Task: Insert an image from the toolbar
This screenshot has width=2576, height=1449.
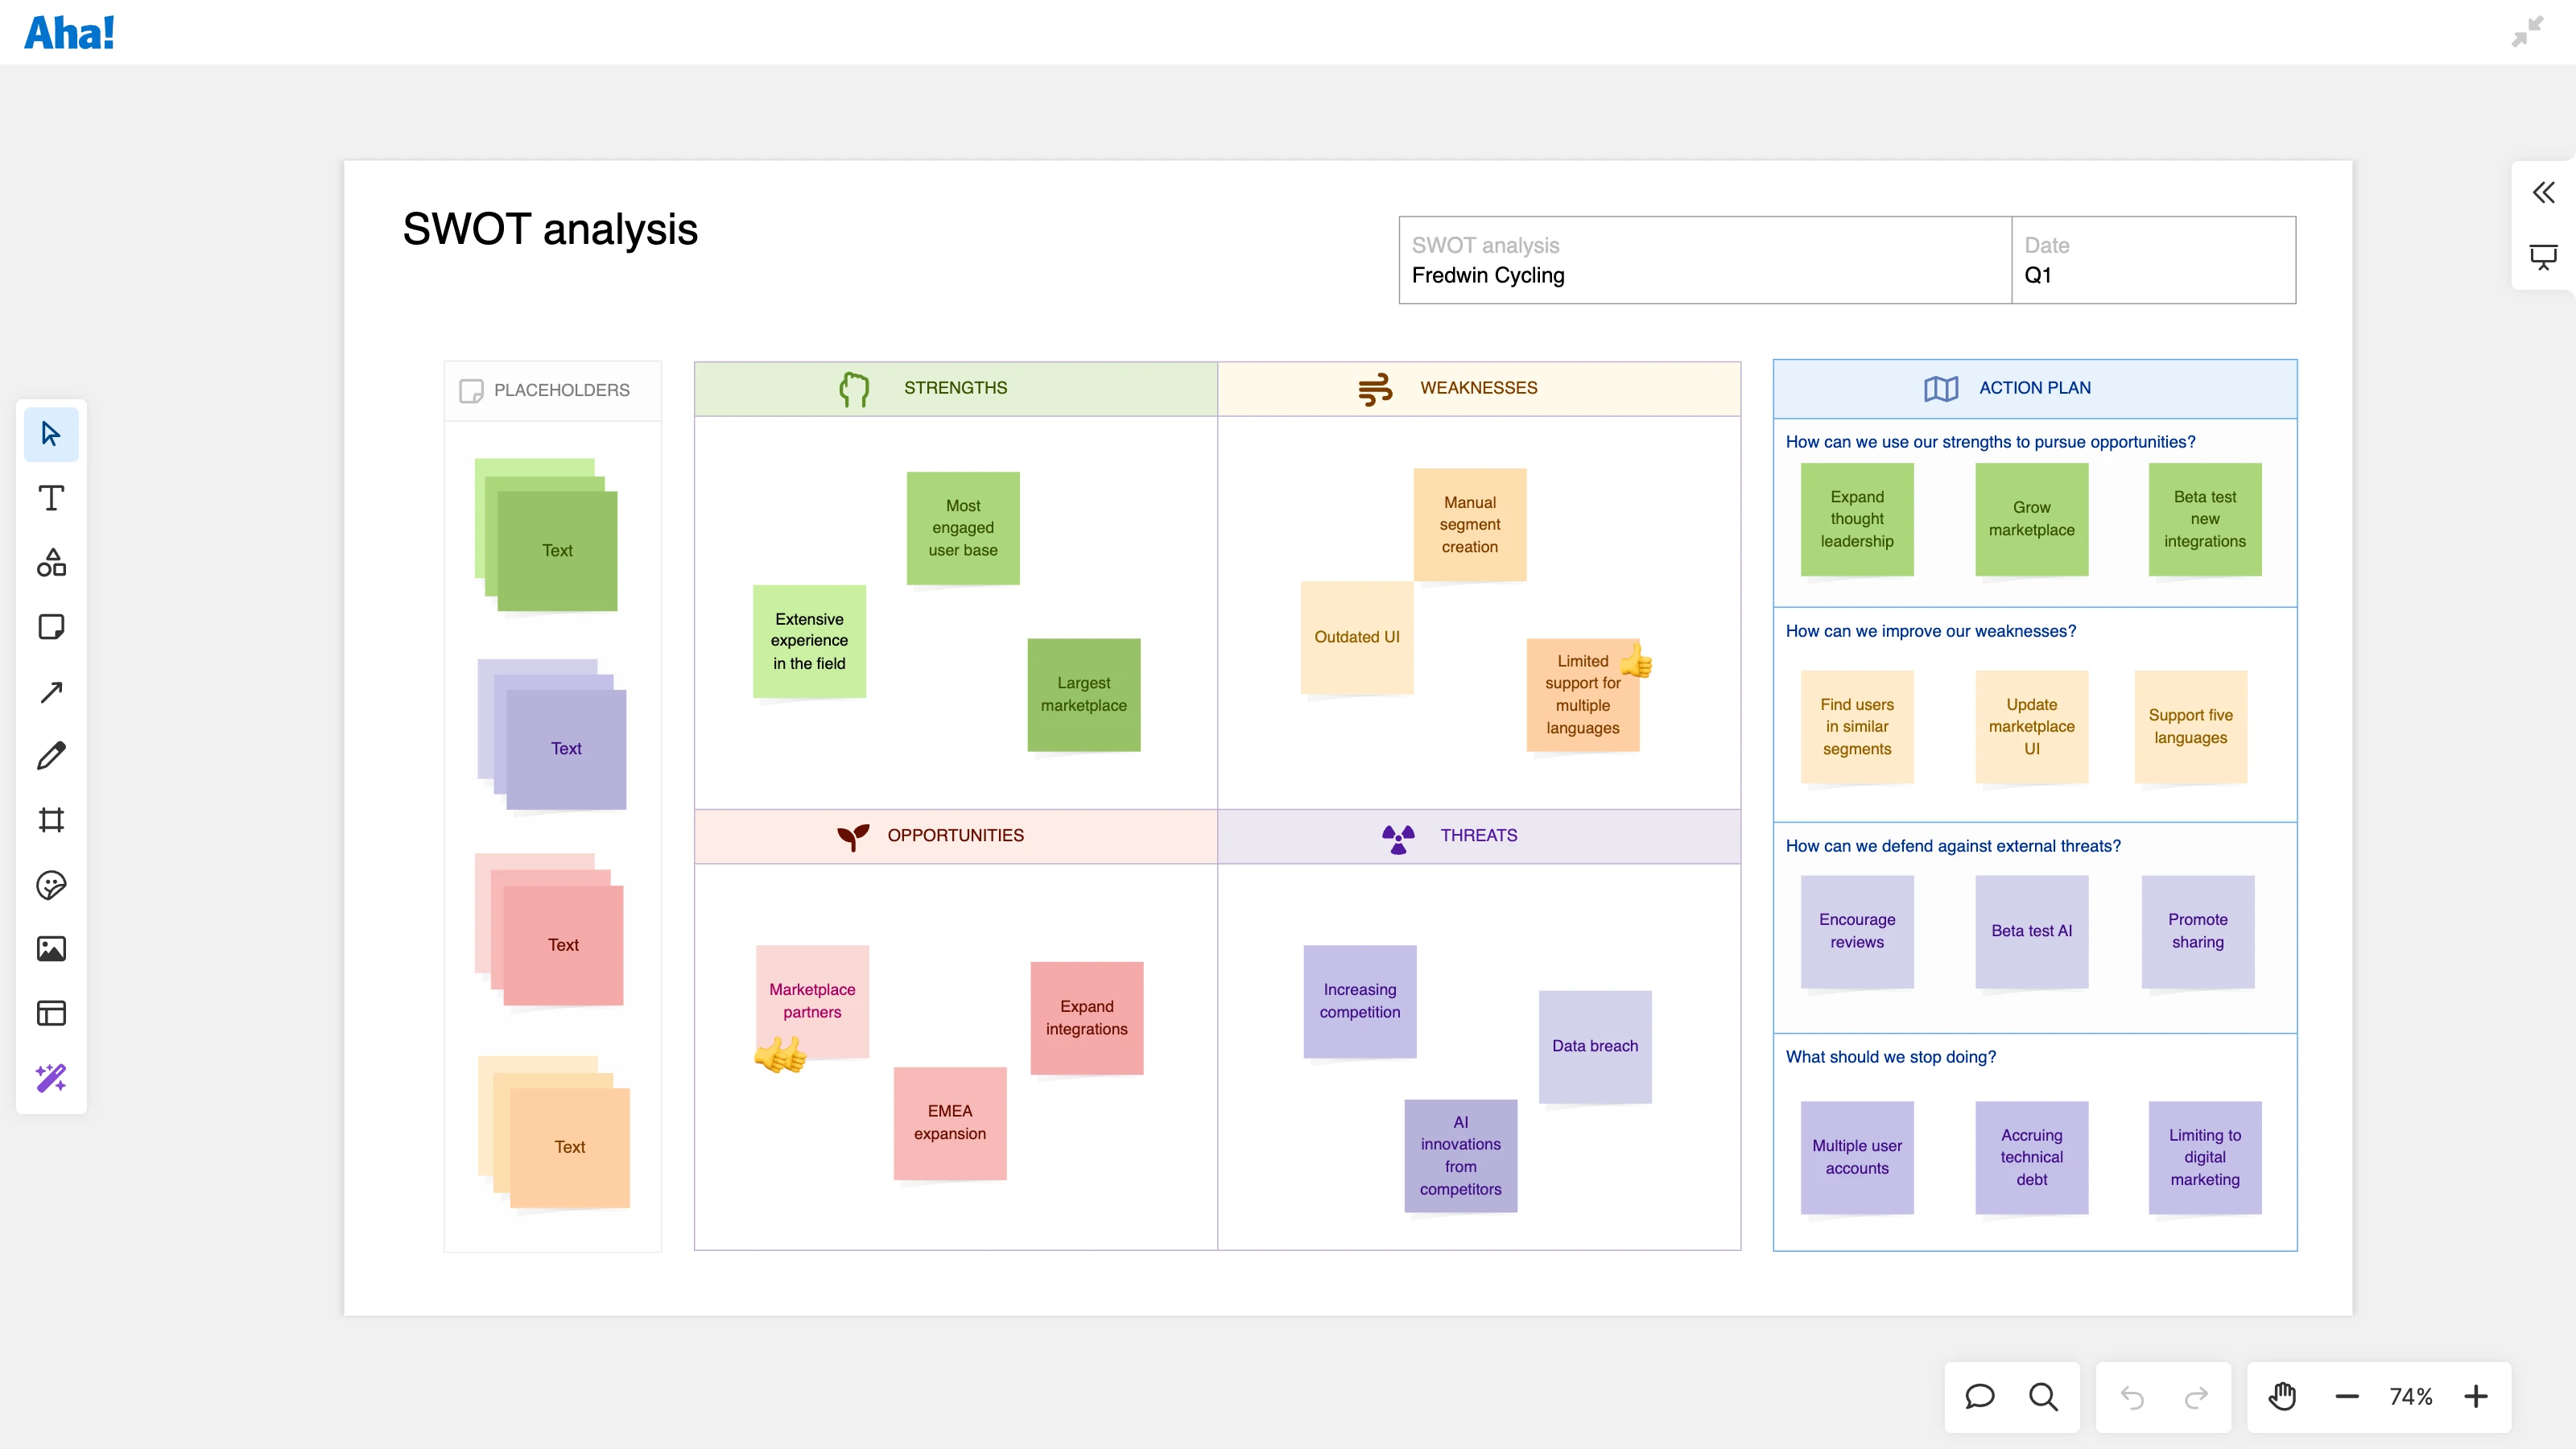Action: click(51, 949)
